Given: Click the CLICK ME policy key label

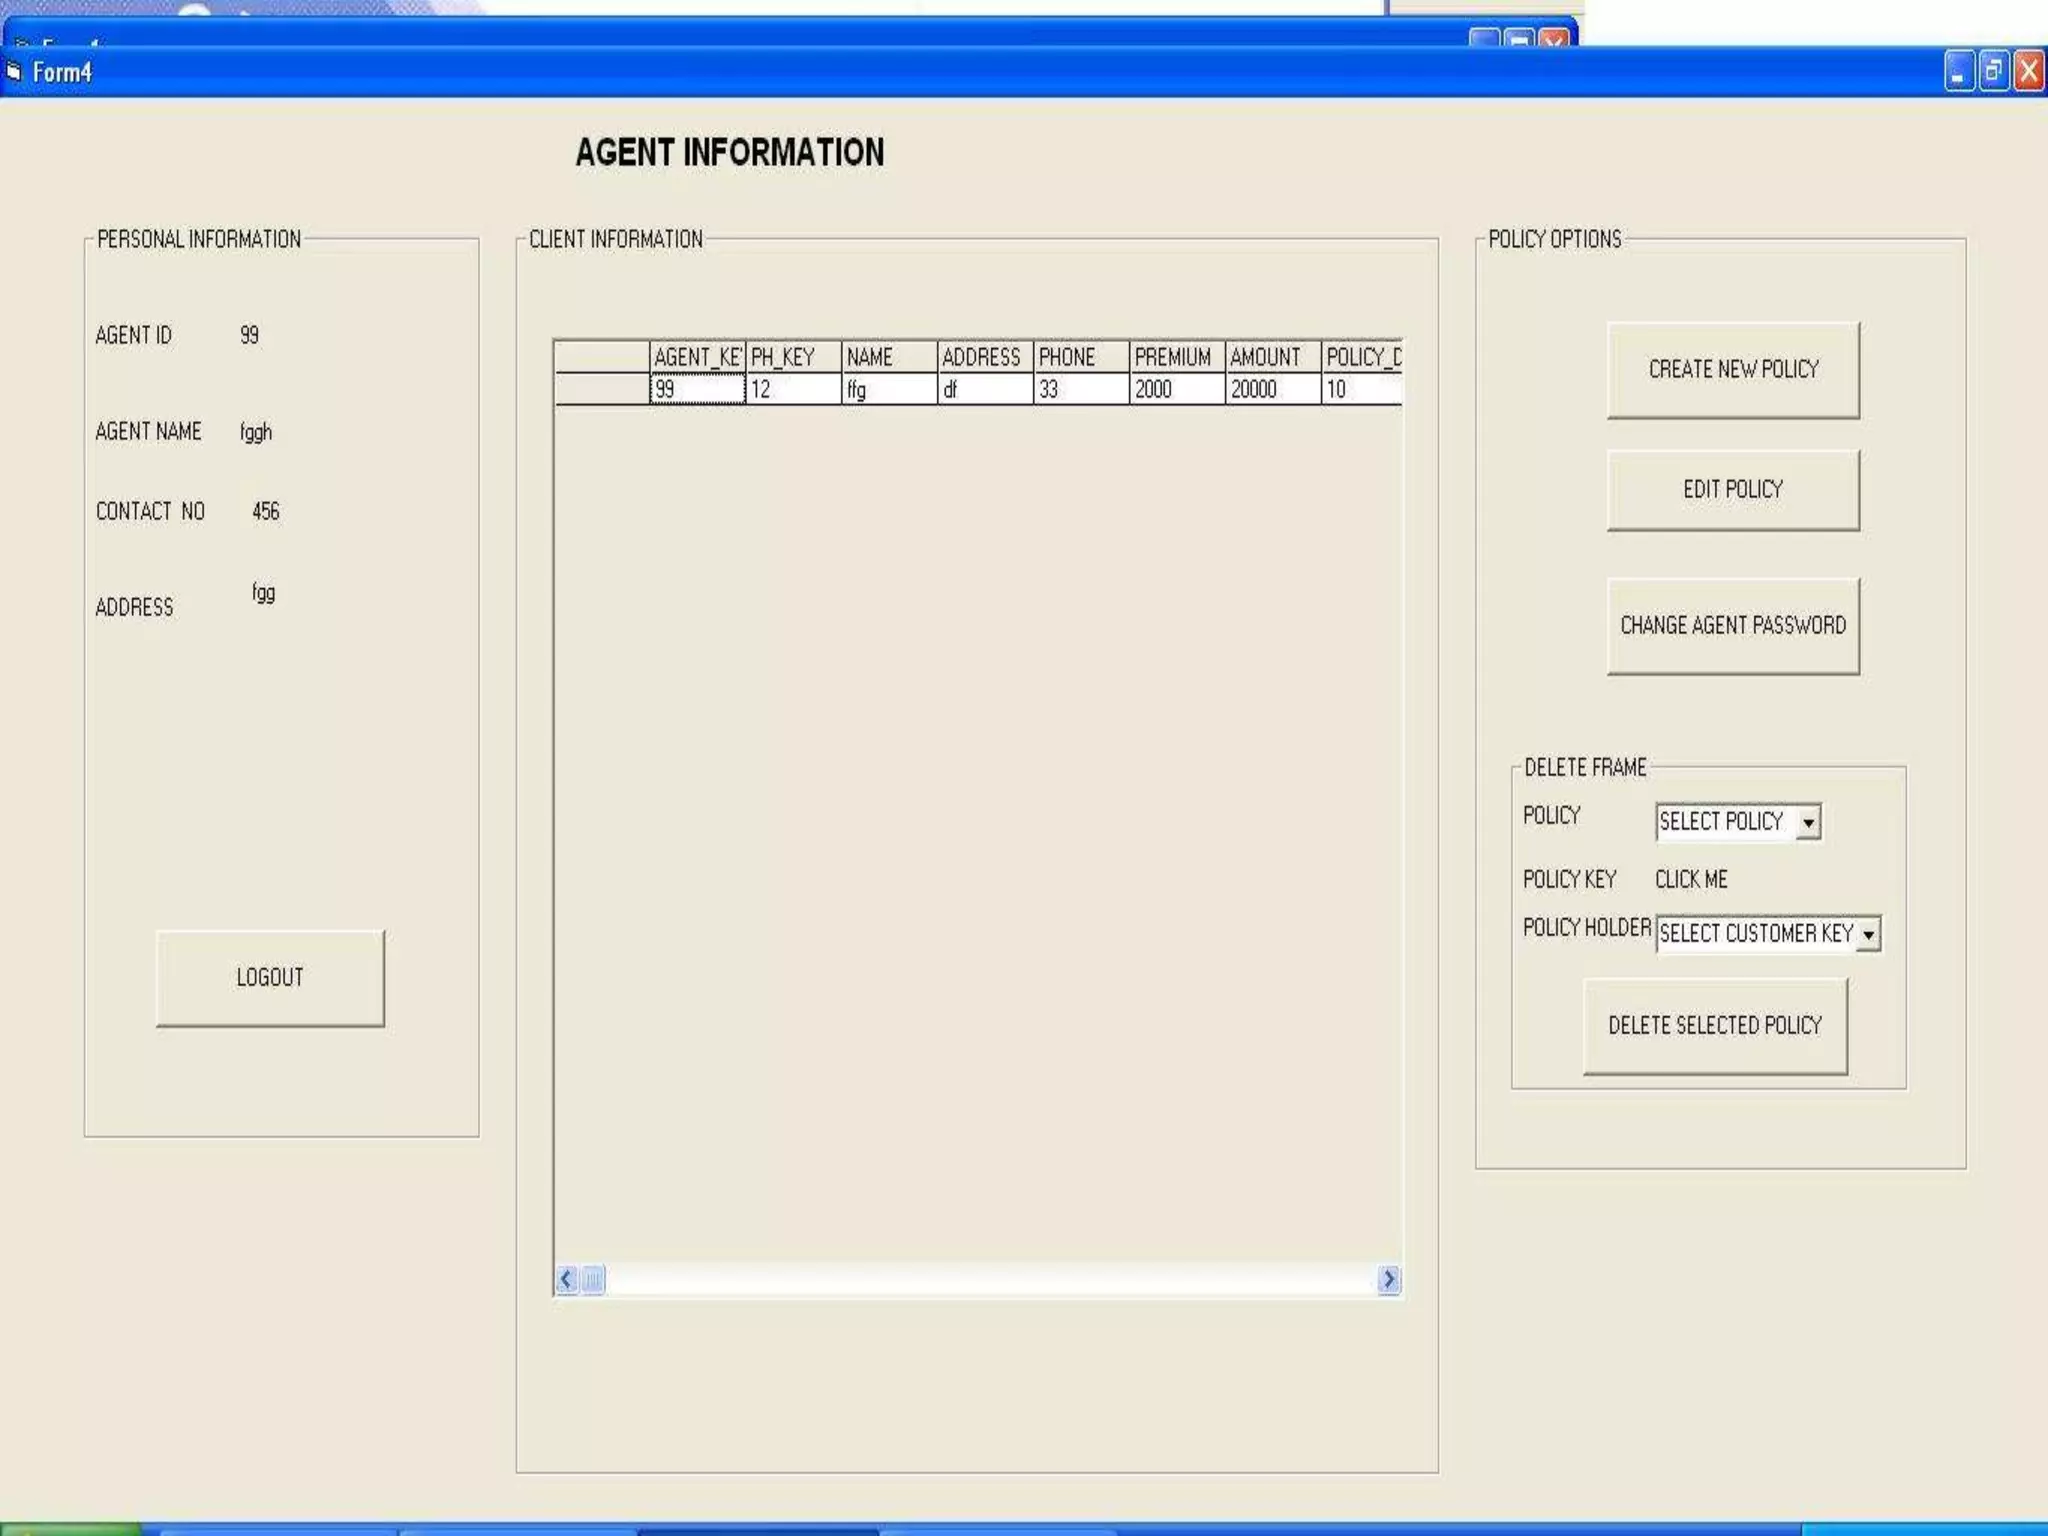Looking at the screenshot, I should click(1690, 879).
